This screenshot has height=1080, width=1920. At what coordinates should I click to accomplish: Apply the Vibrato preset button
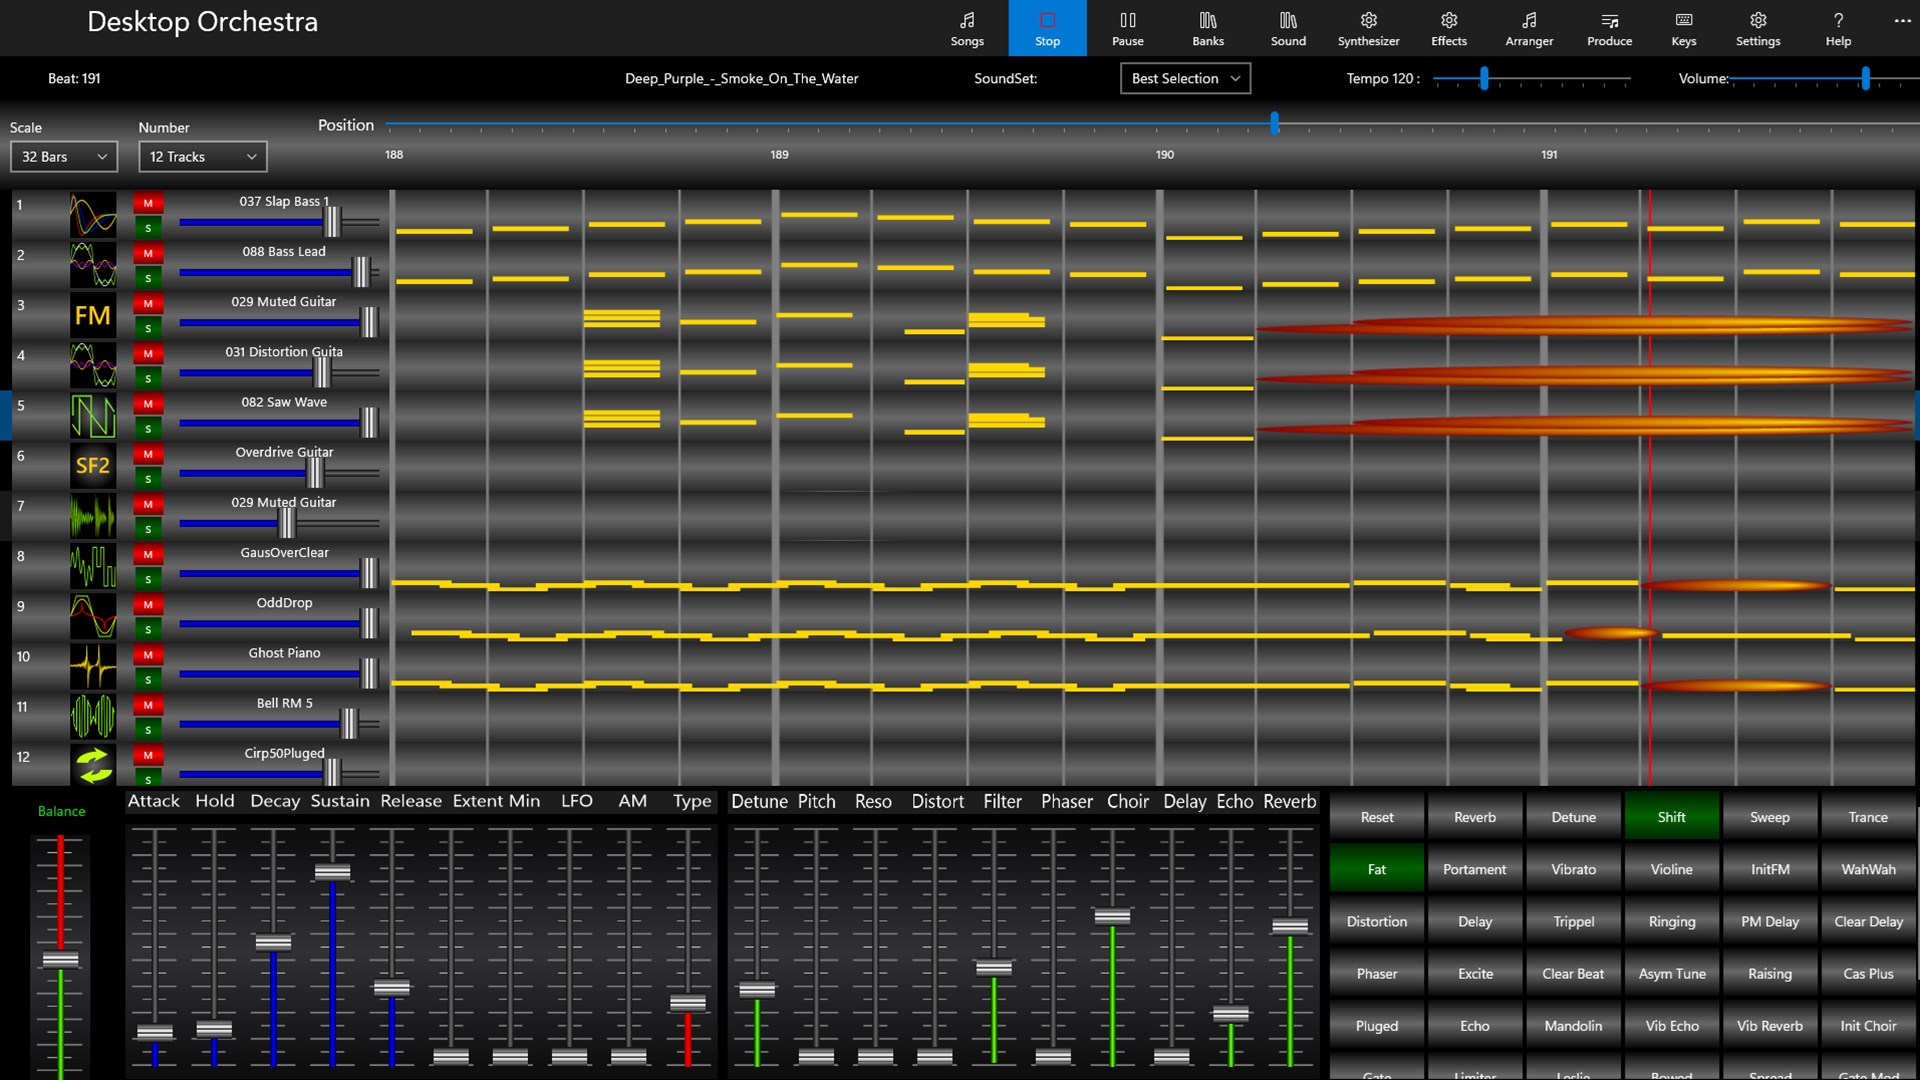(x=1573, y=869)
